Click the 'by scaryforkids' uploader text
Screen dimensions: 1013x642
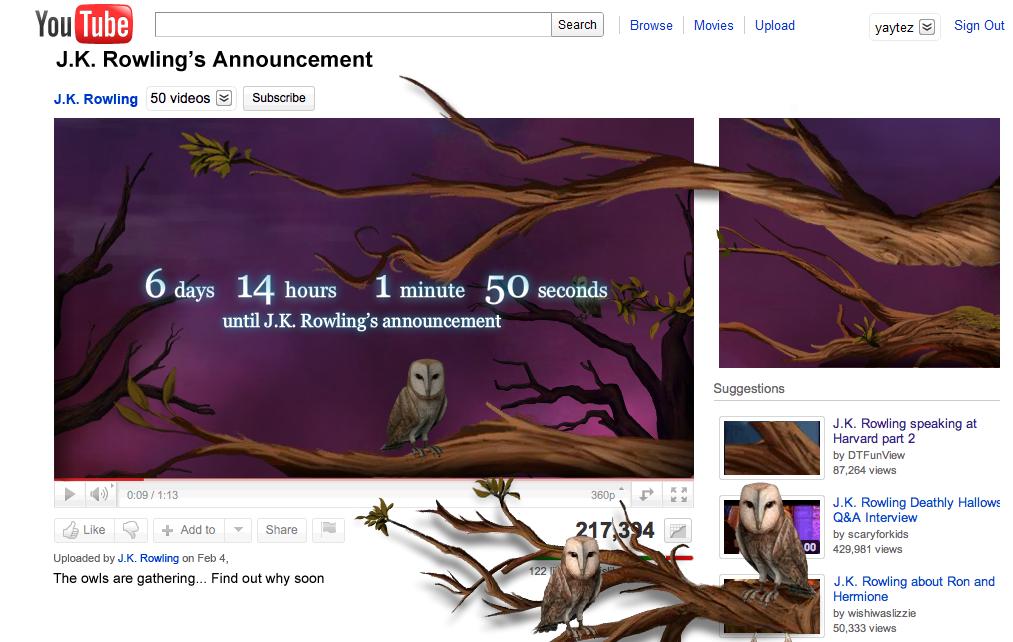870,534
